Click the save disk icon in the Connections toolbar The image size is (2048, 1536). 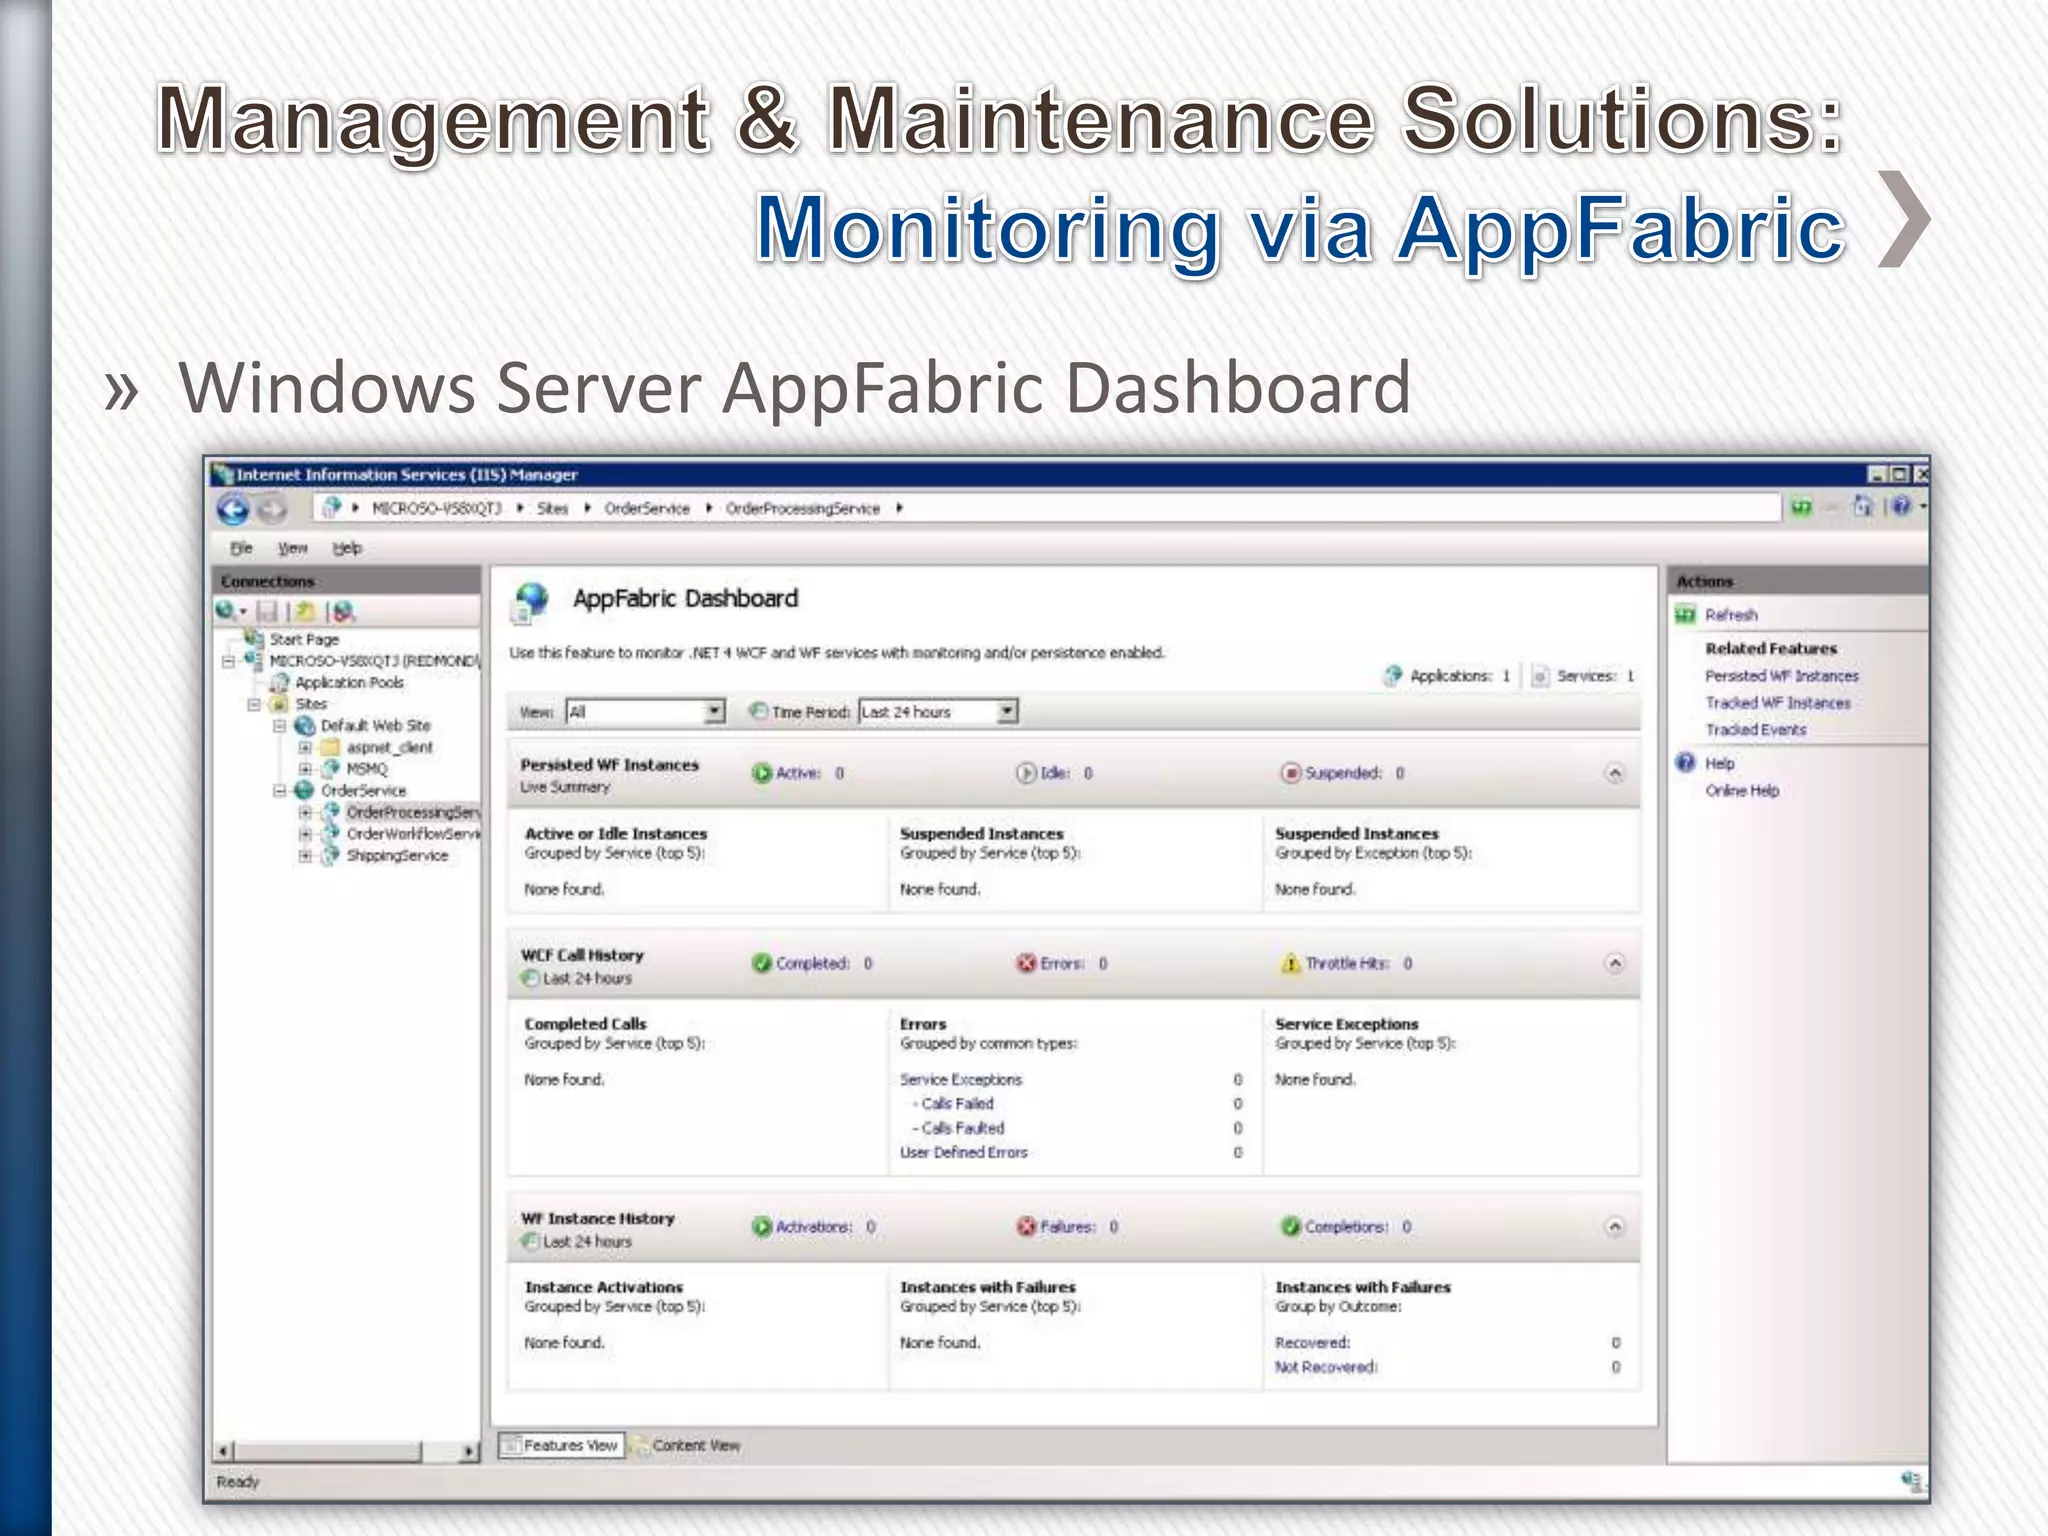point(267,611)
